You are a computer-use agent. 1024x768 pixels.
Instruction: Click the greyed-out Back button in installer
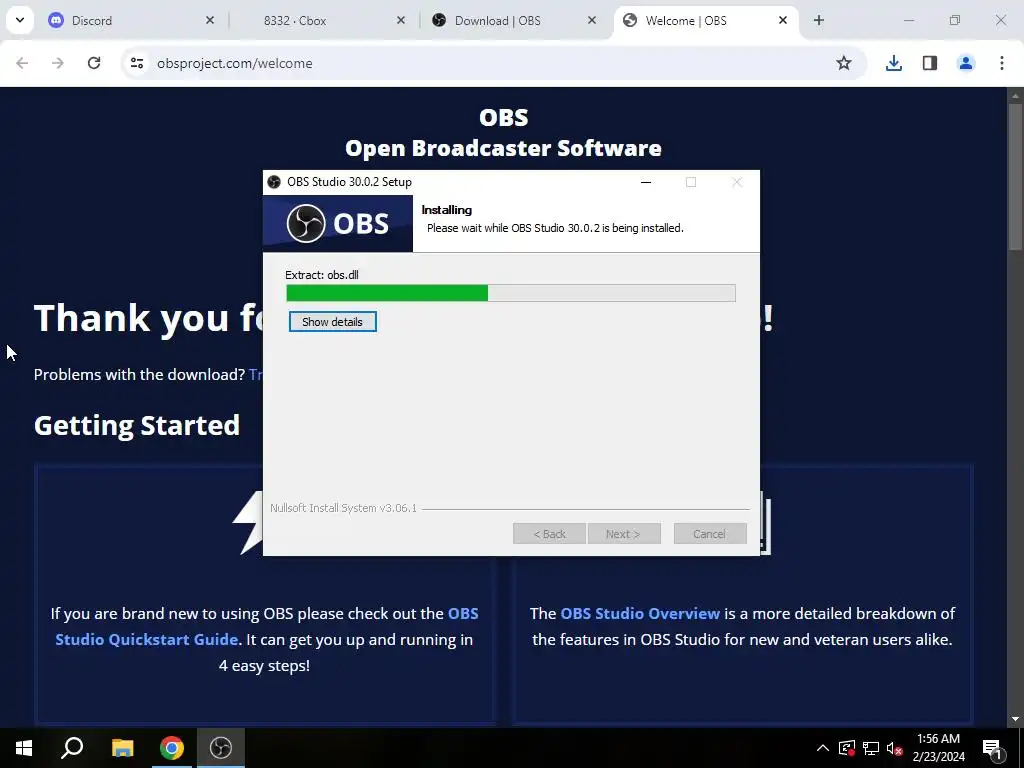click(x=549, y=534)
